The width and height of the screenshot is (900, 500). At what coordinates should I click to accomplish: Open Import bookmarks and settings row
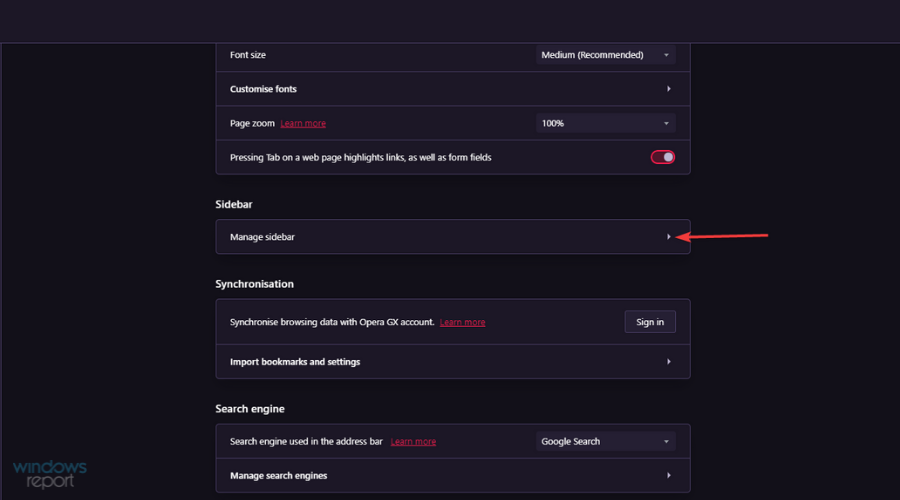(453, 362)
